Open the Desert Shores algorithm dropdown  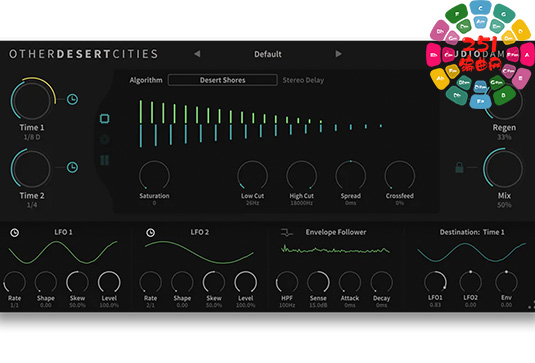pos(222,80)
